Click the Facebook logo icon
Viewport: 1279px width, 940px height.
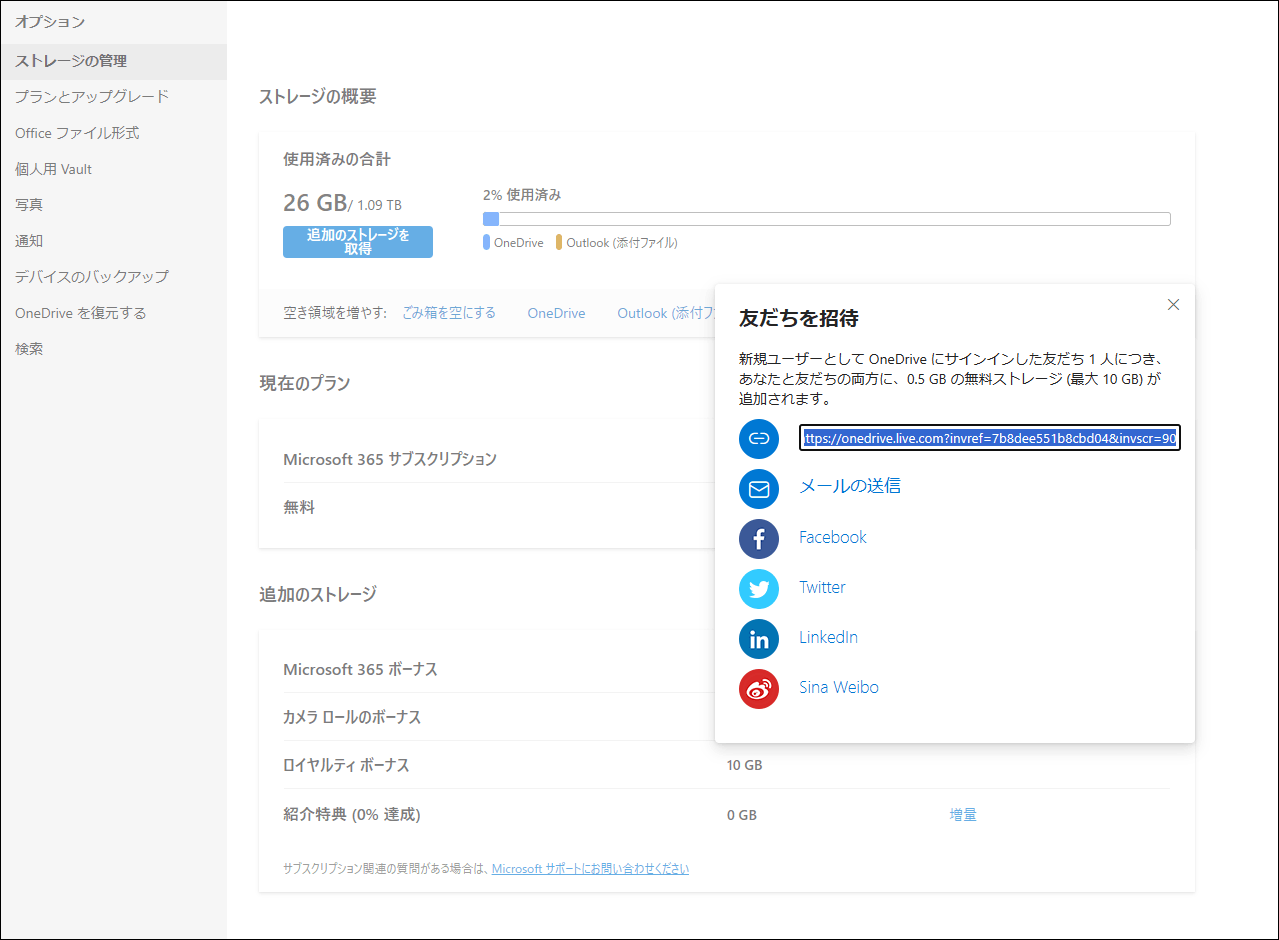tap(759, 539)
